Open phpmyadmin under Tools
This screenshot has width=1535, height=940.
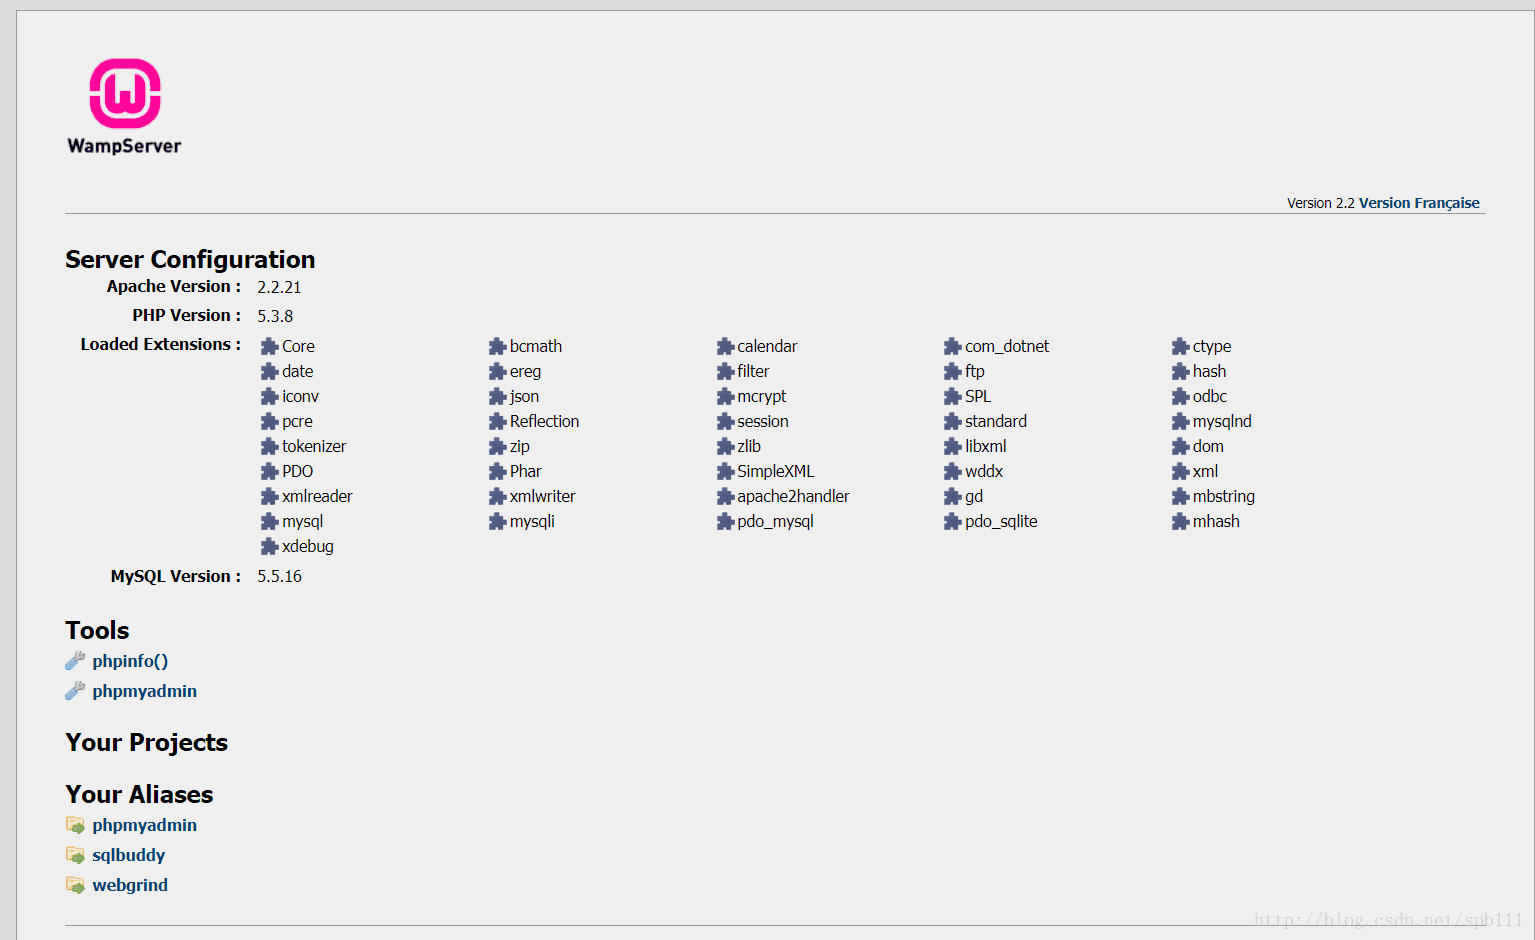point(144,691)
